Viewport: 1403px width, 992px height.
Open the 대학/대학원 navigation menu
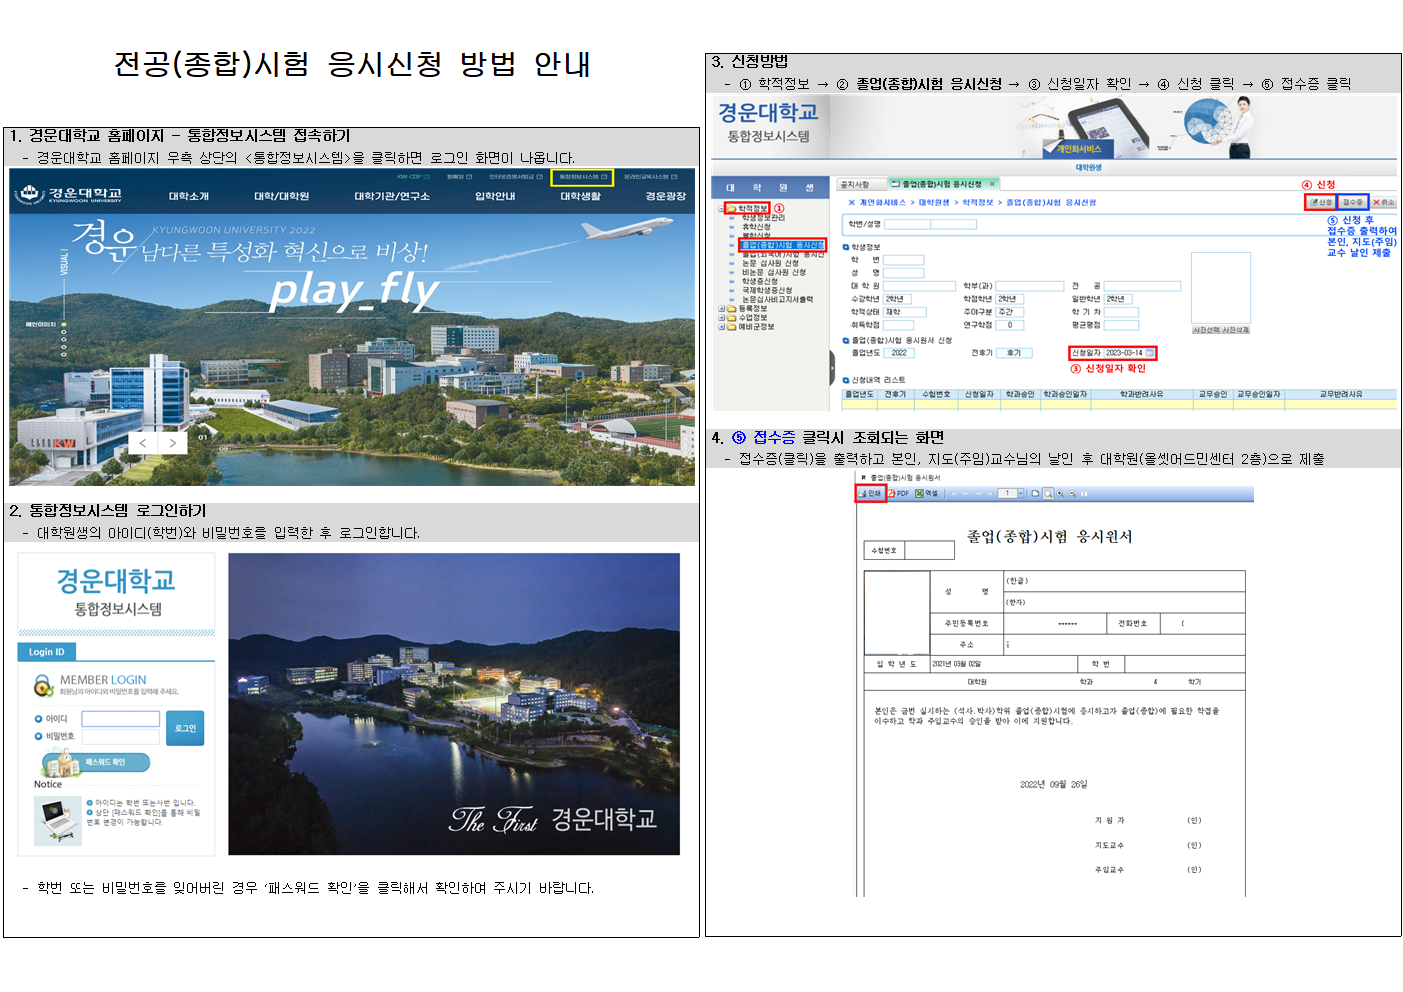coord(281,196)
